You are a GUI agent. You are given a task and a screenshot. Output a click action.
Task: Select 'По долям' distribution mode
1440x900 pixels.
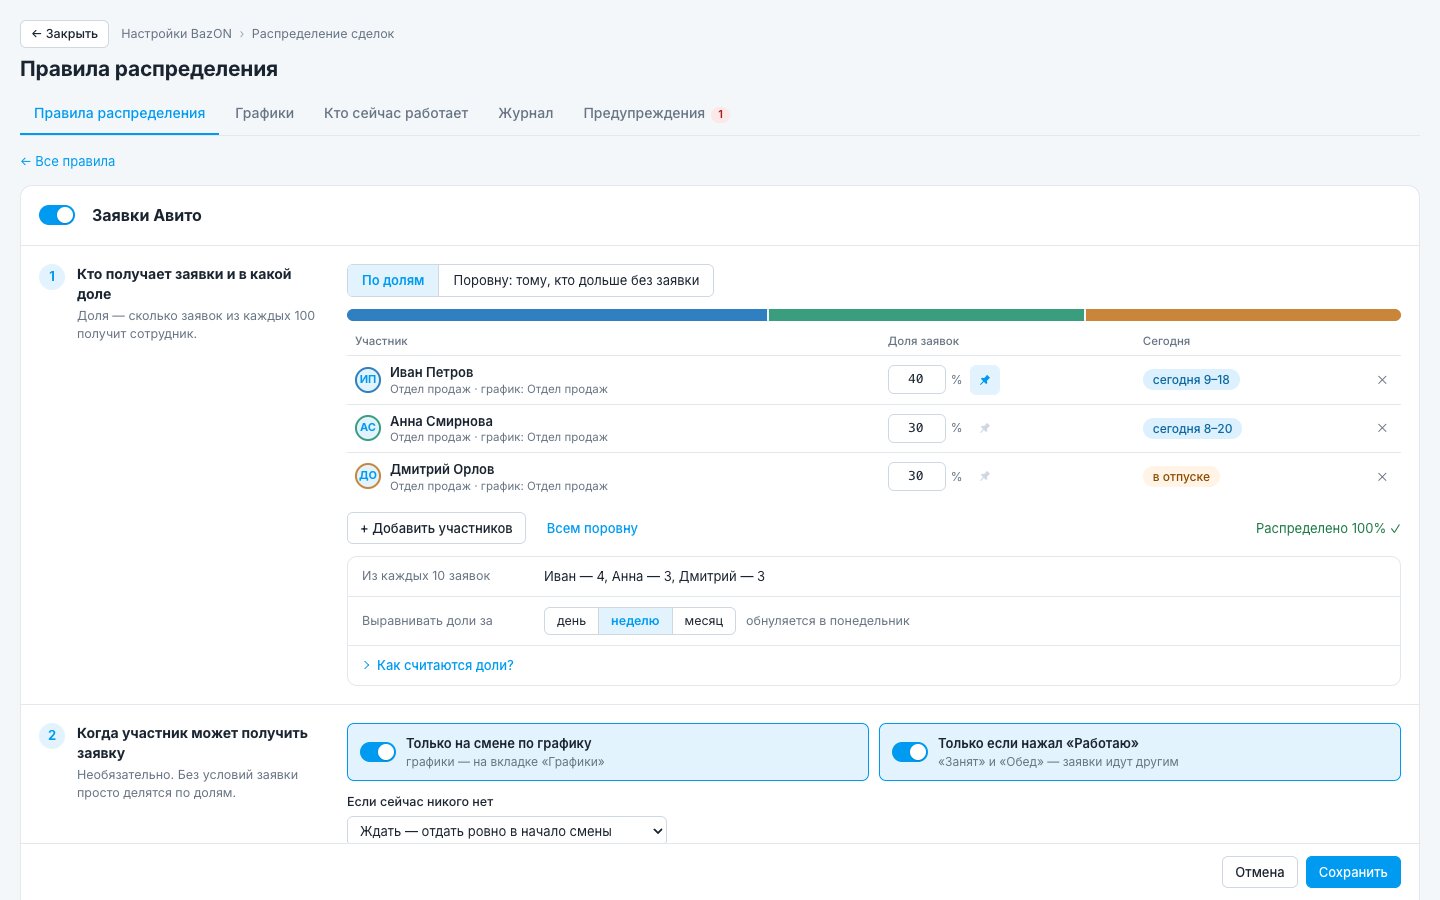(393, 280)
